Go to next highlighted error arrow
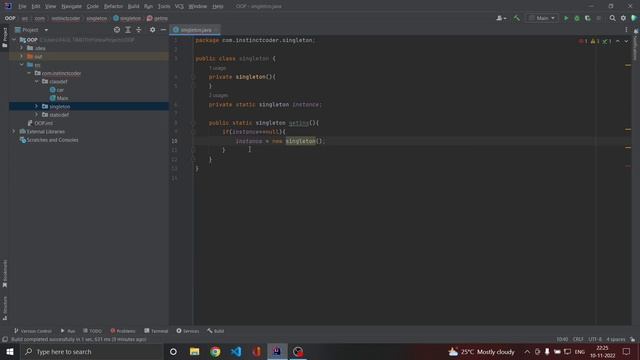 click(626, 41)
